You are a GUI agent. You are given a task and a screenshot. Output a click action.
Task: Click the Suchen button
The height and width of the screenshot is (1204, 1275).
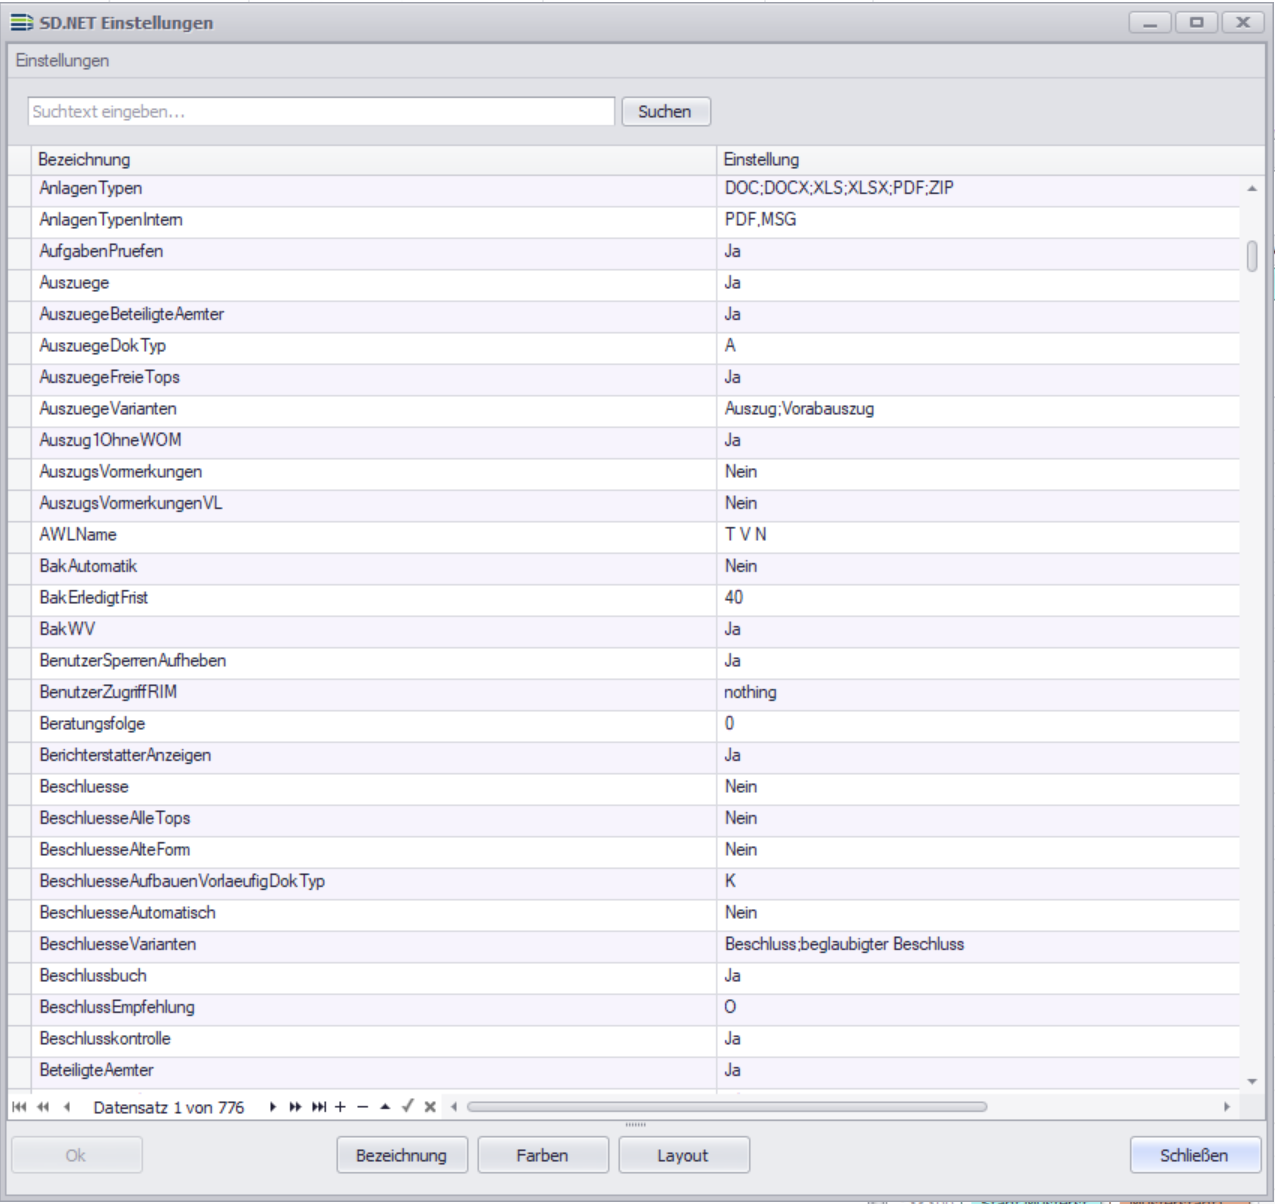tap(665, 112)
